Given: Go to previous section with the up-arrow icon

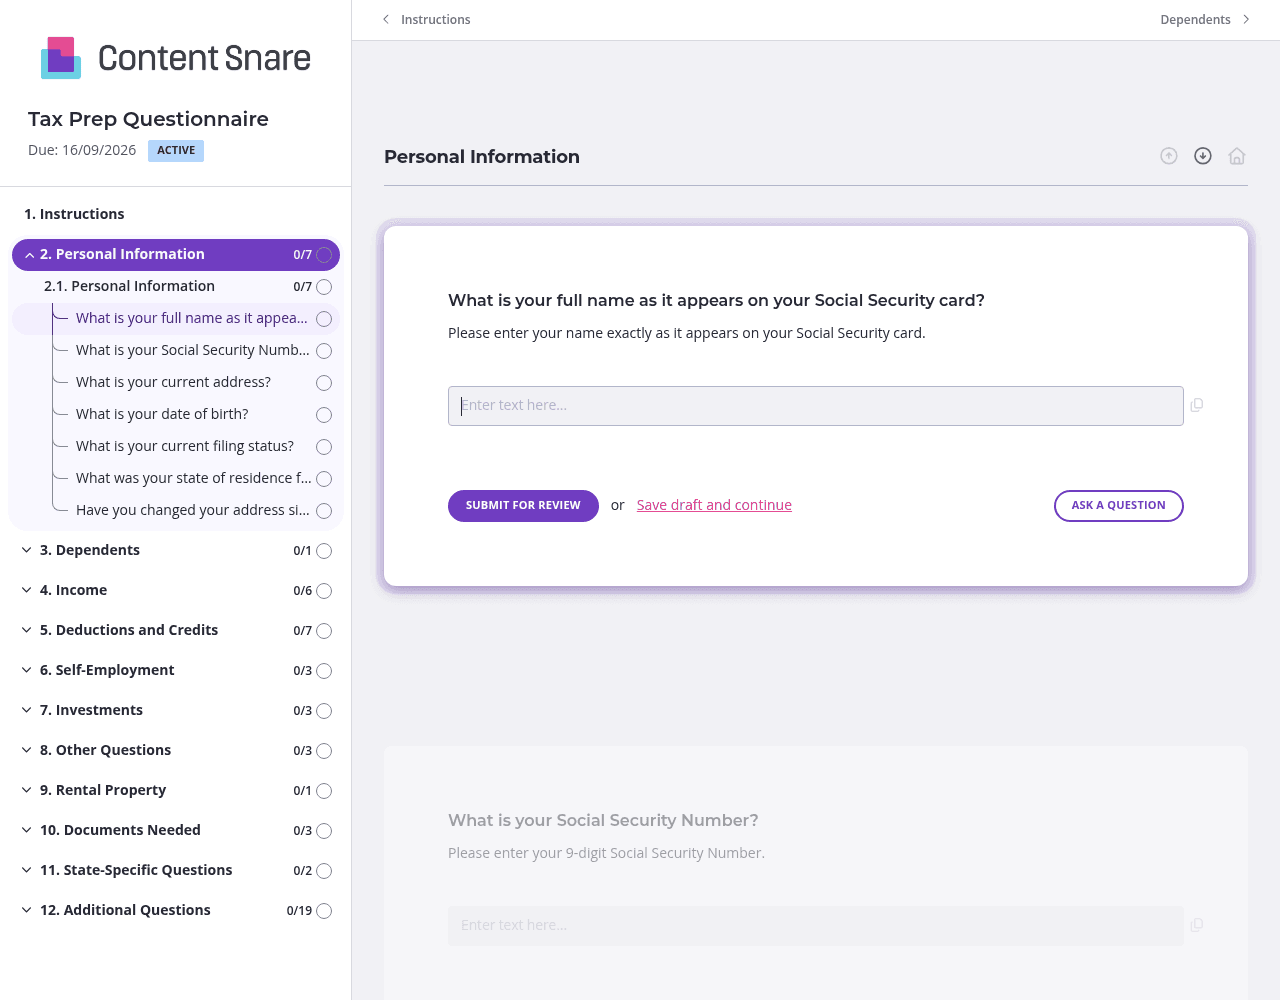Looking at the screenshot, I should click(1169, 156).
